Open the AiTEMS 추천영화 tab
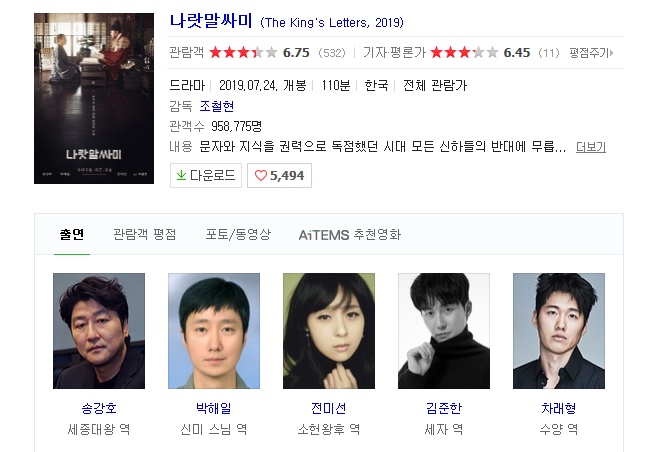Image resolution: width=659 pixels, height=452 pixels. tap(350, 235)
